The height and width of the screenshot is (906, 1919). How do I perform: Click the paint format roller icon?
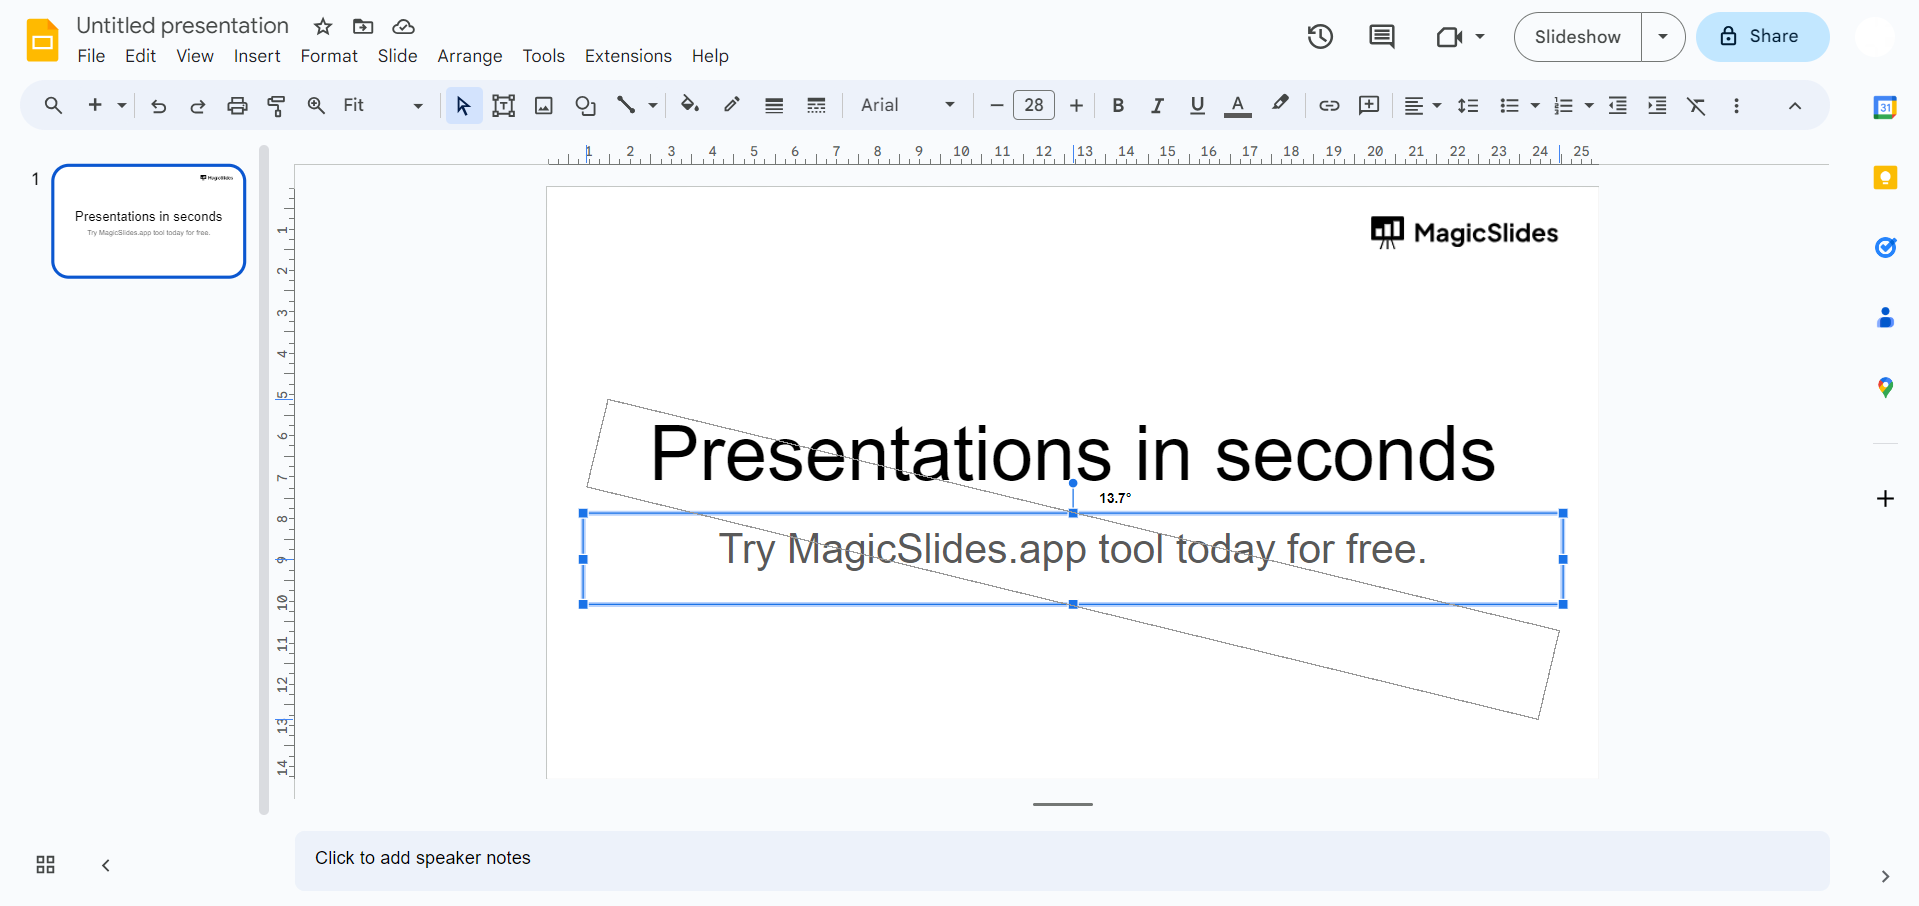(277, 105)
